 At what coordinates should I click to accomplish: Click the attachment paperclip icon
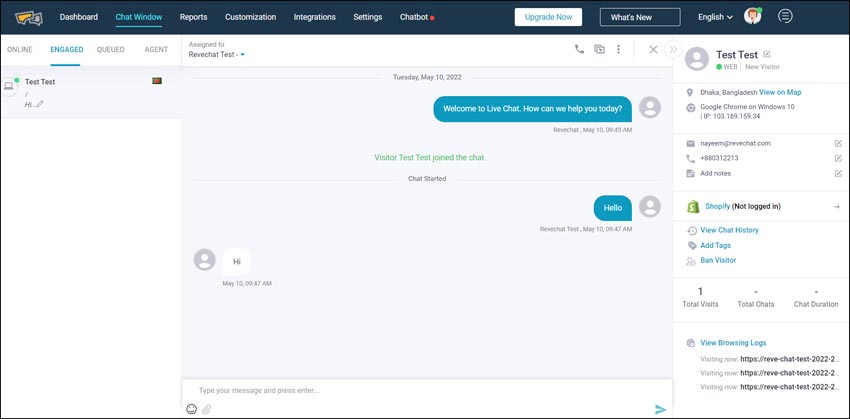[x=206, y=409]
